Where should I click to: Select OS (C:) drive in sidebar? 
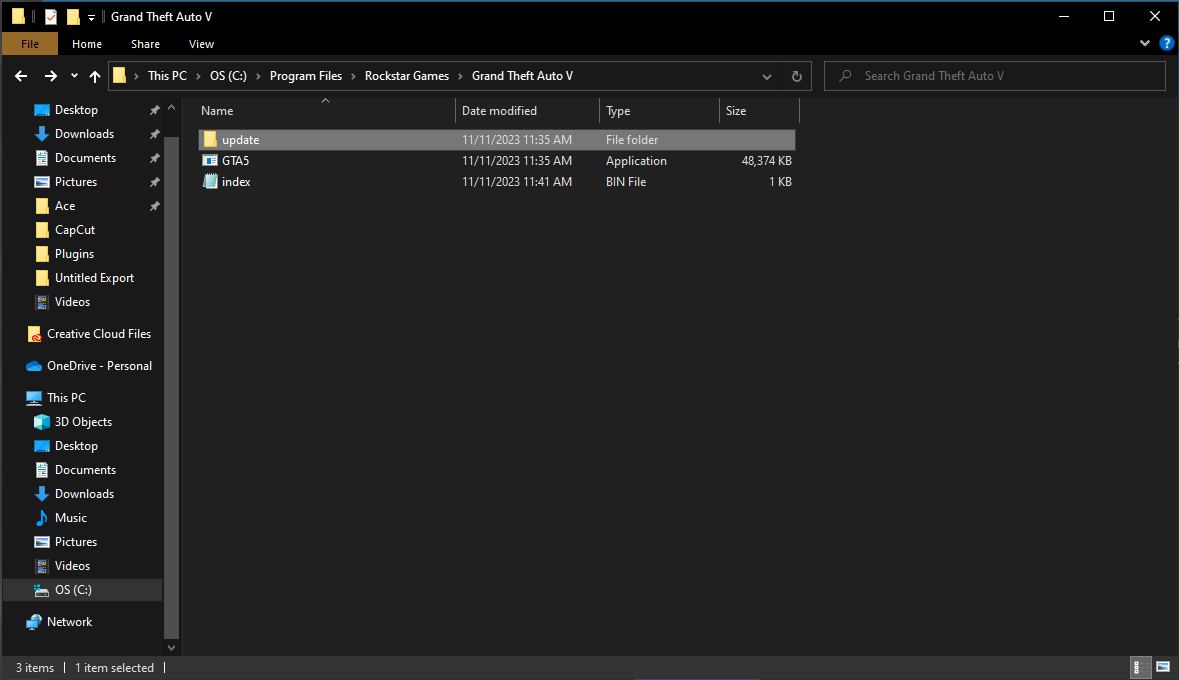tap(73, 590)
